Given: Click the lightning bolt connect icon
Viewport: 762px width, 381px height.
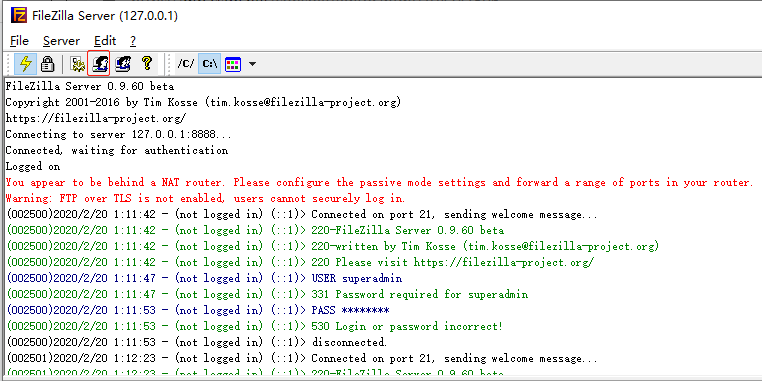Looking at the screenshot, I should click(x=25, y=63).
